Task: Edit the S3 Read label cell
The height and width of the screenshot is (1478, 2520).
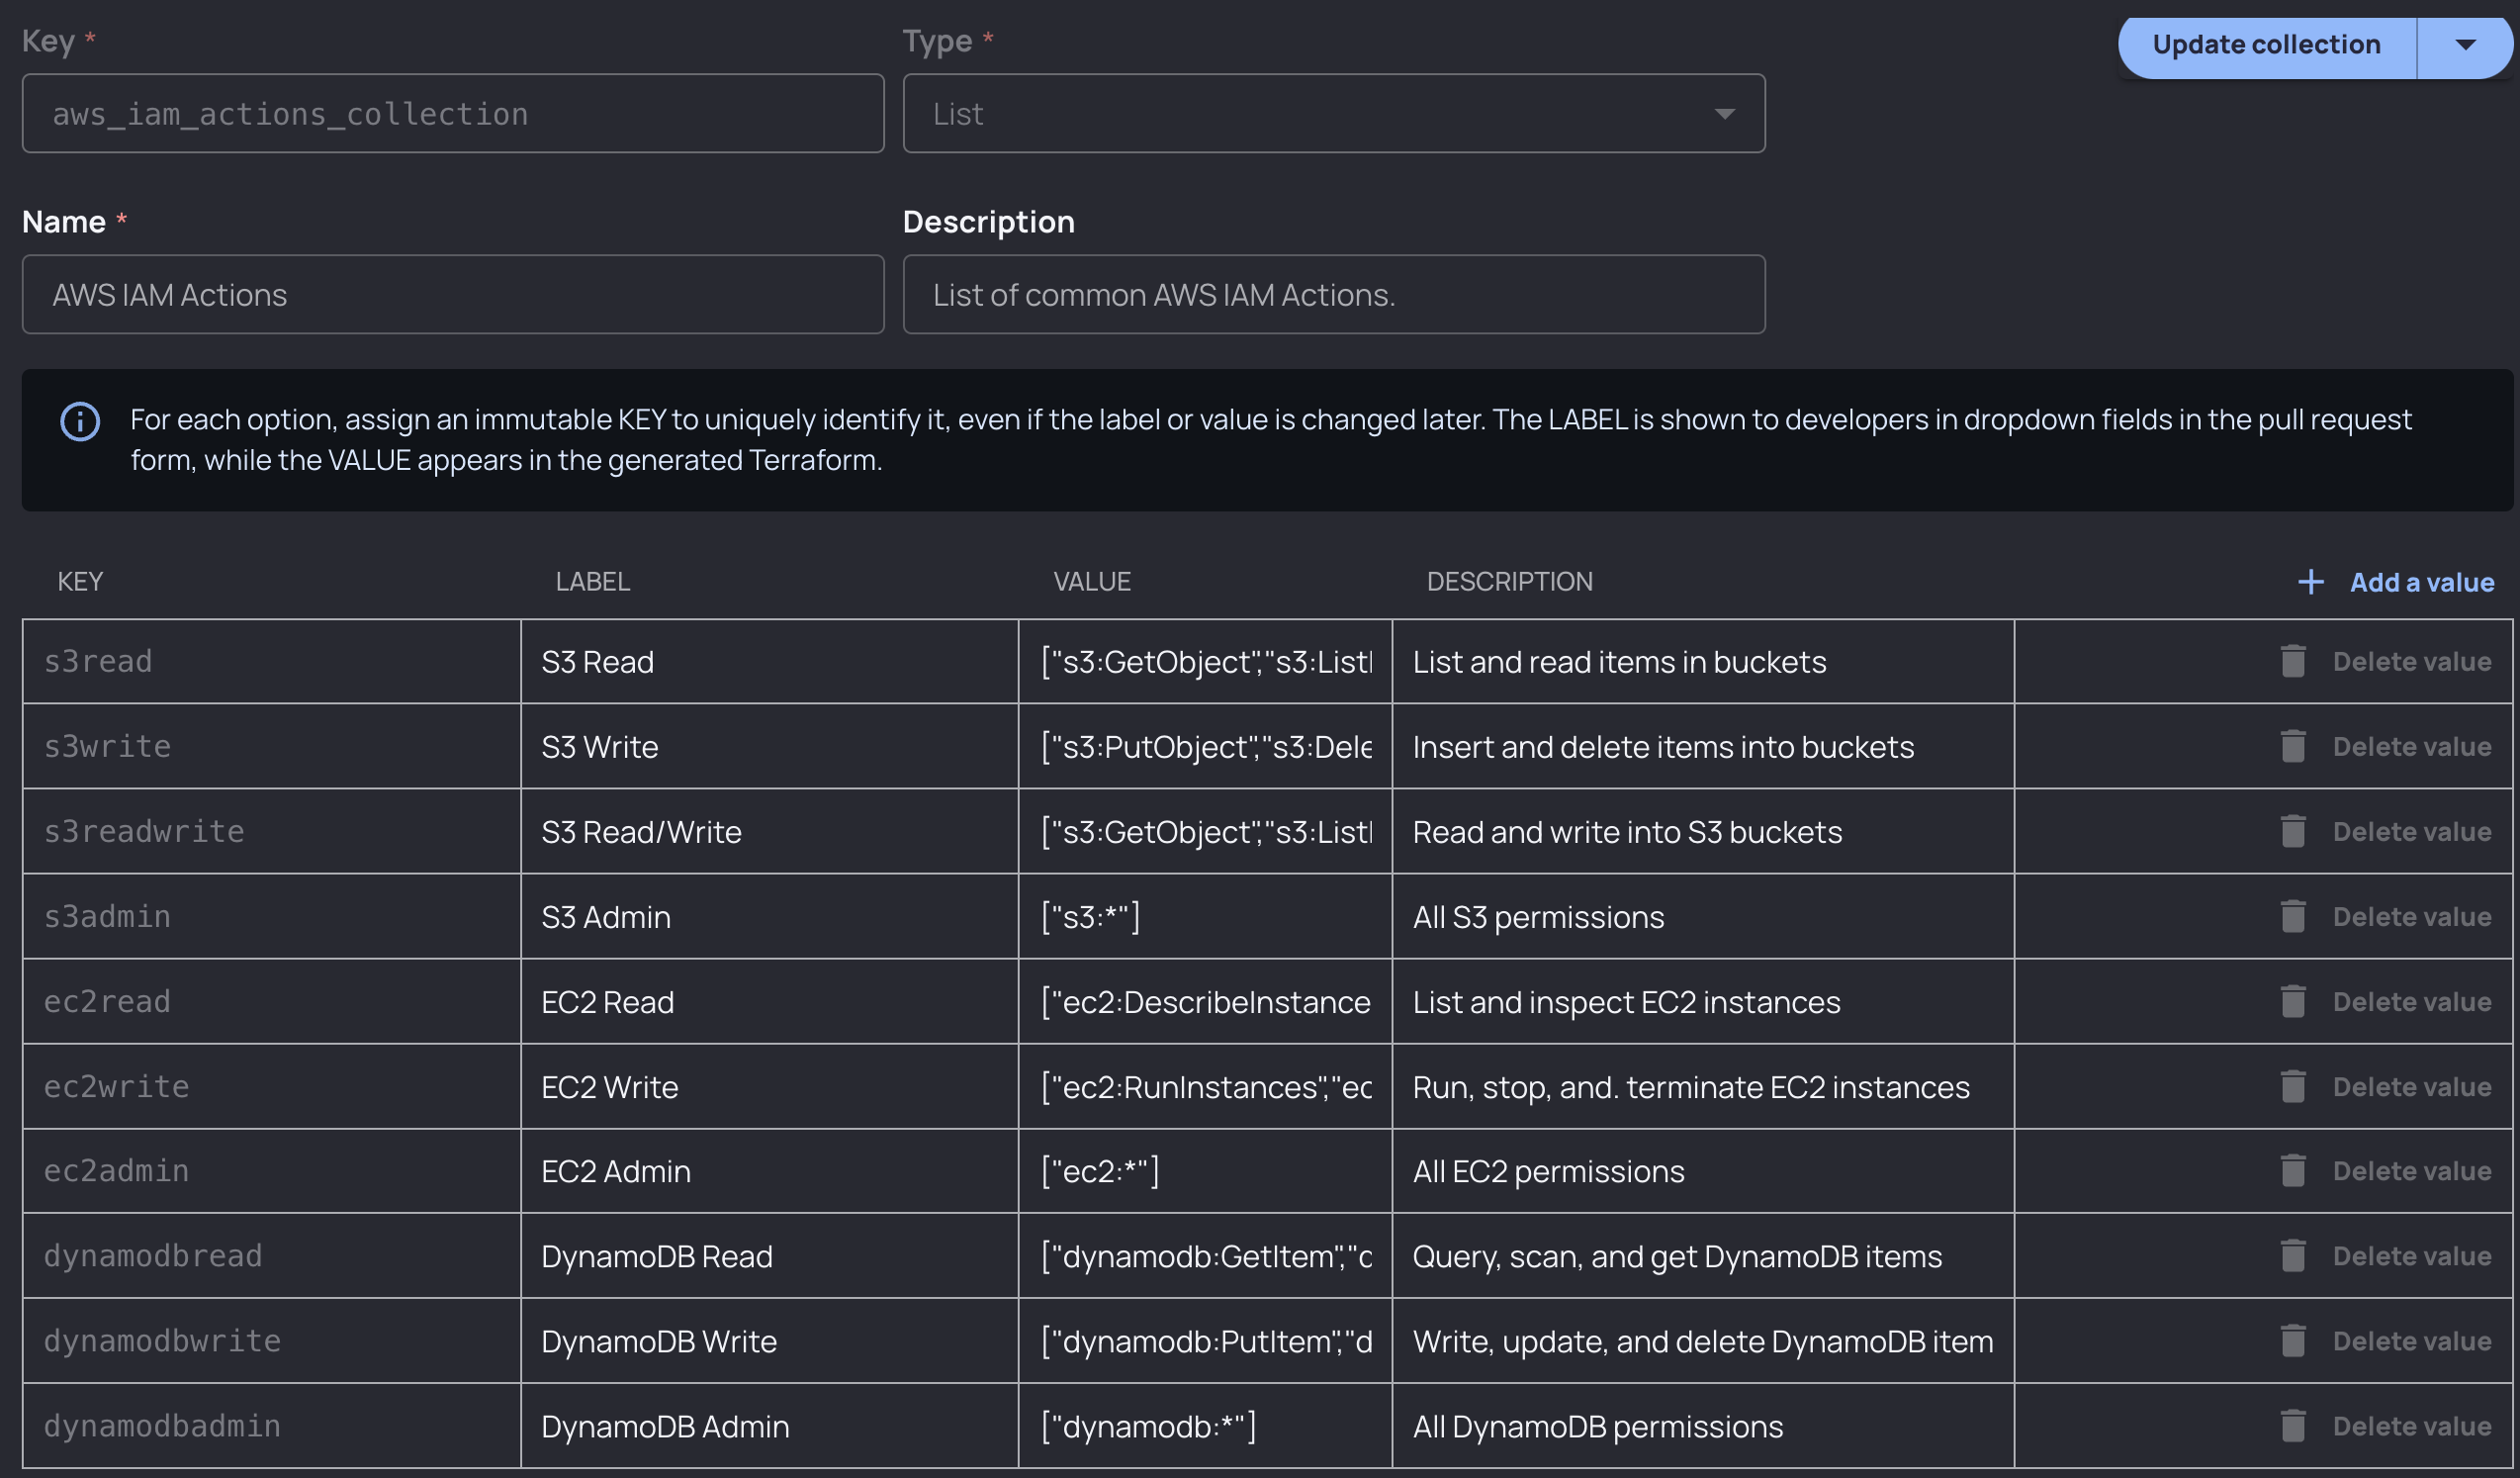Action: click(x=769, y=661)
